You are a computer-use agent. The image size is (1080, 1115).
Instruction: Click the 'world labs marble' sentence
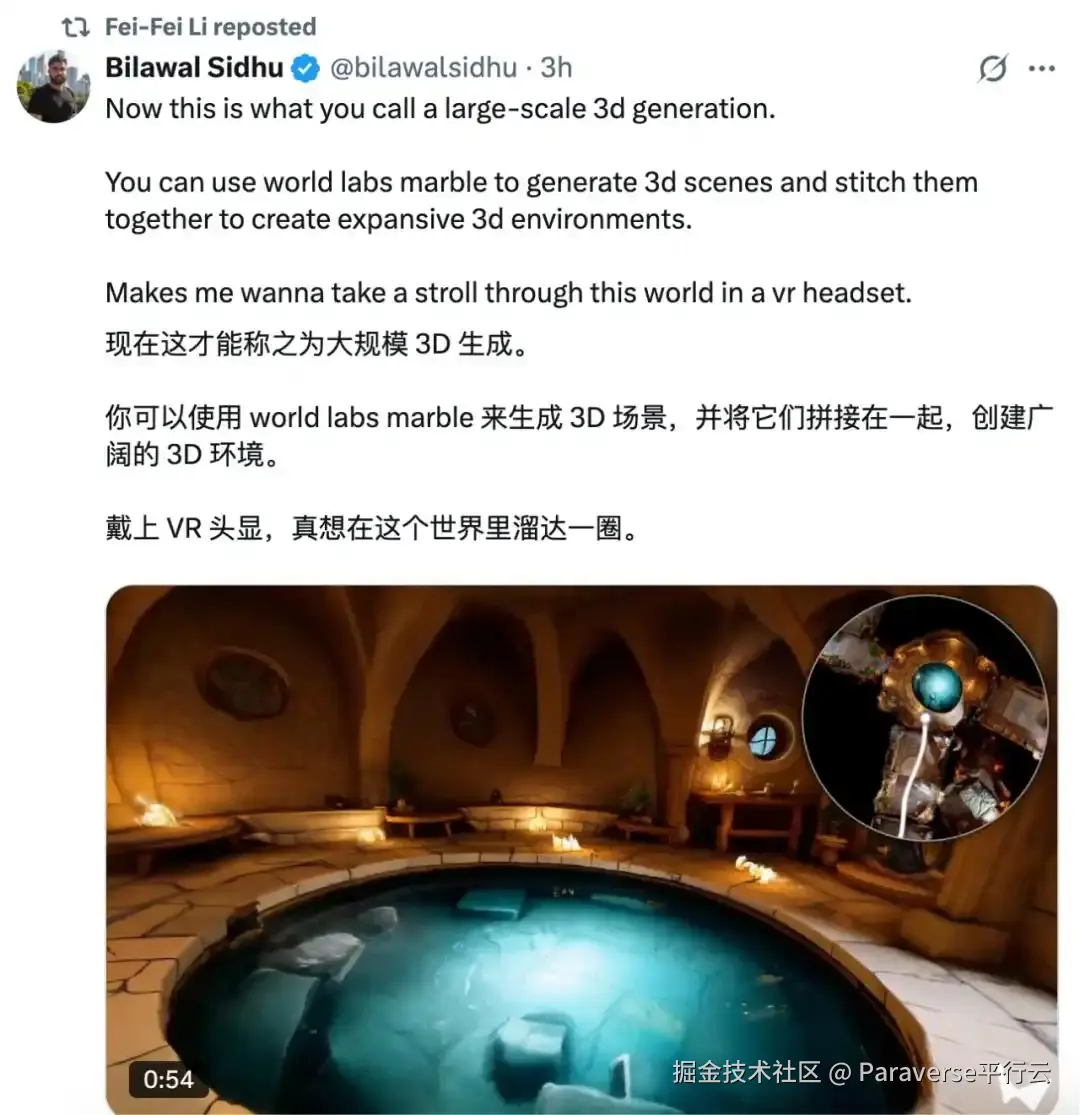click(x=542, y=201)
